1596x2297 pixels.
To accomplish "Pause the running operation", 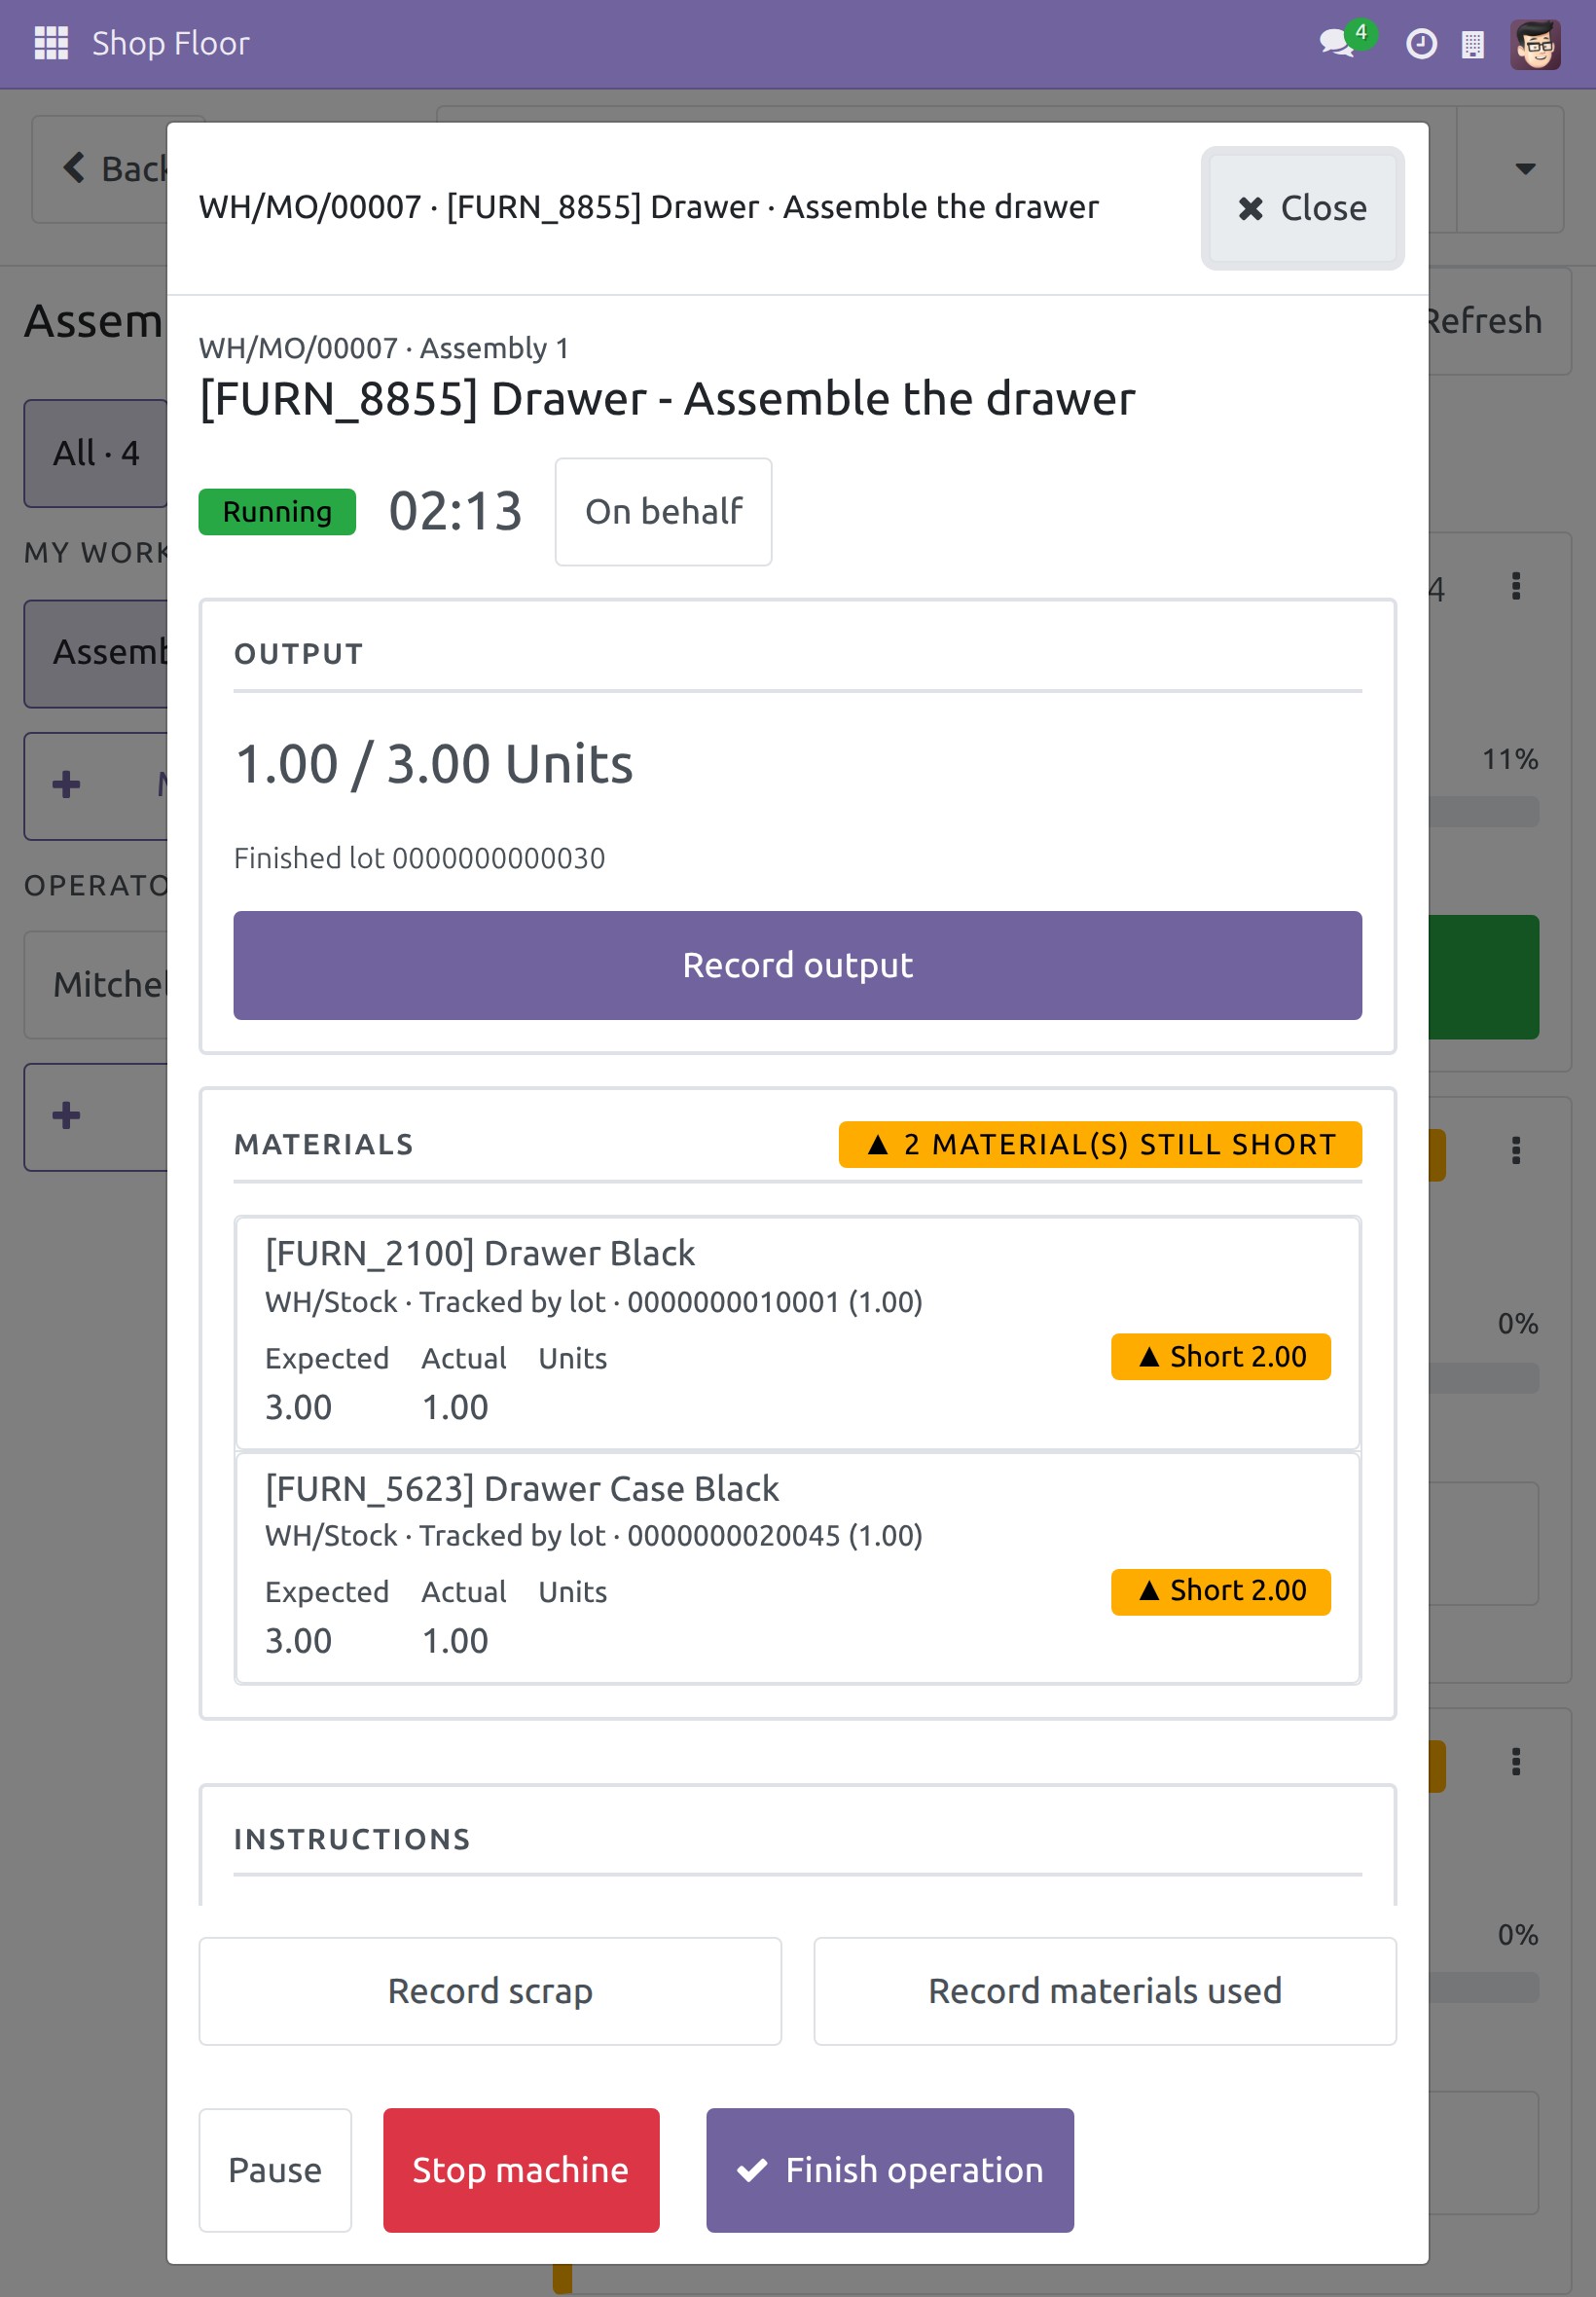I will [x=275, y=2170].
